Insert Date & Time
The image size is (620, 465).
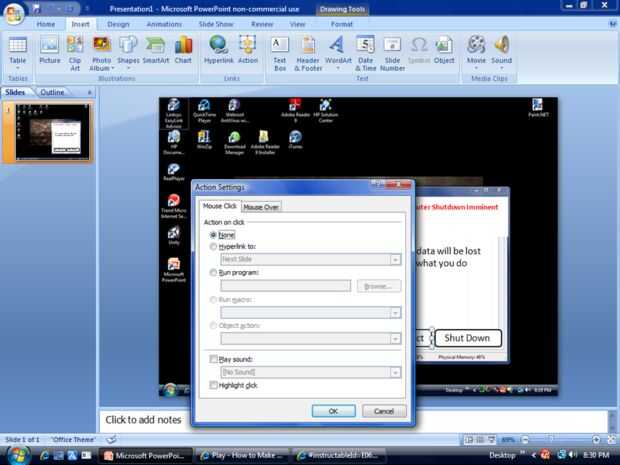[x=366, y=54]
